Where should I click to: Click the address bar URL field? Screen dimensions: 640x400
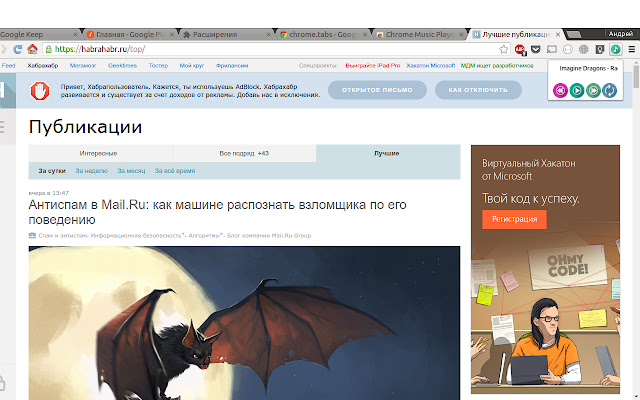(276, 49)
